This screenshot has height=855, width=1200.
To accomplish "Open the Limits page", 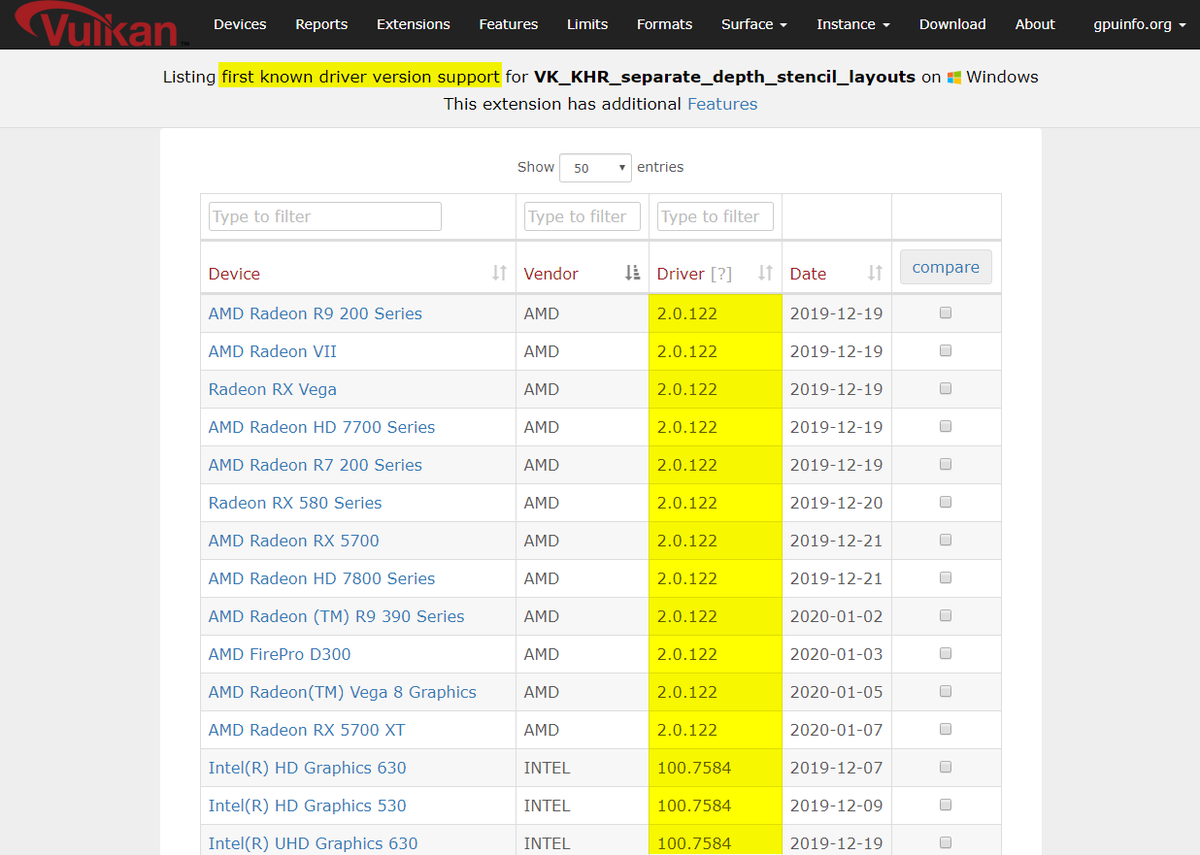I will [587, 24].
